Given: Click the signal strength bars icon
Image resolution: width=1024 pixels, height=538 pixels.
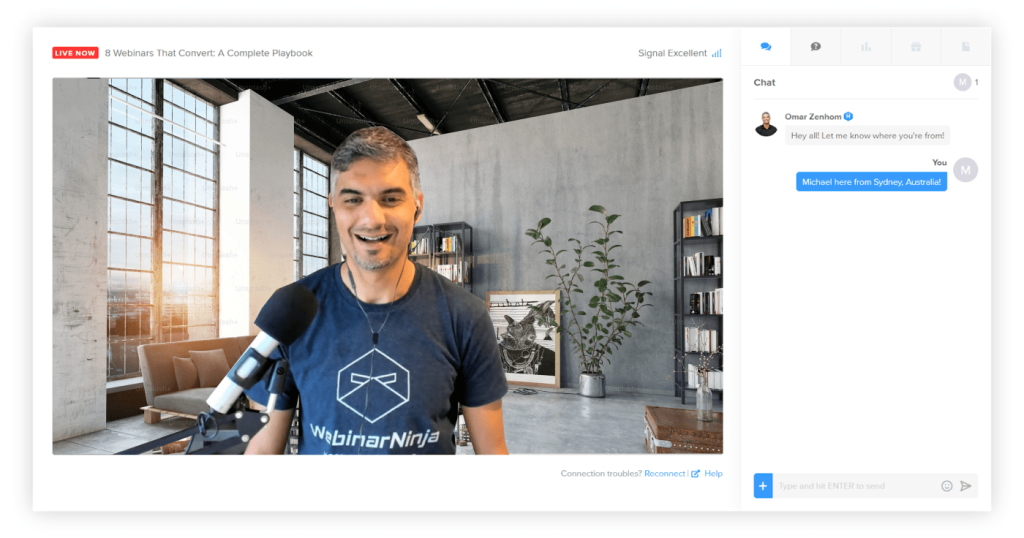Looking at the screenshot, I should [717, 53].
